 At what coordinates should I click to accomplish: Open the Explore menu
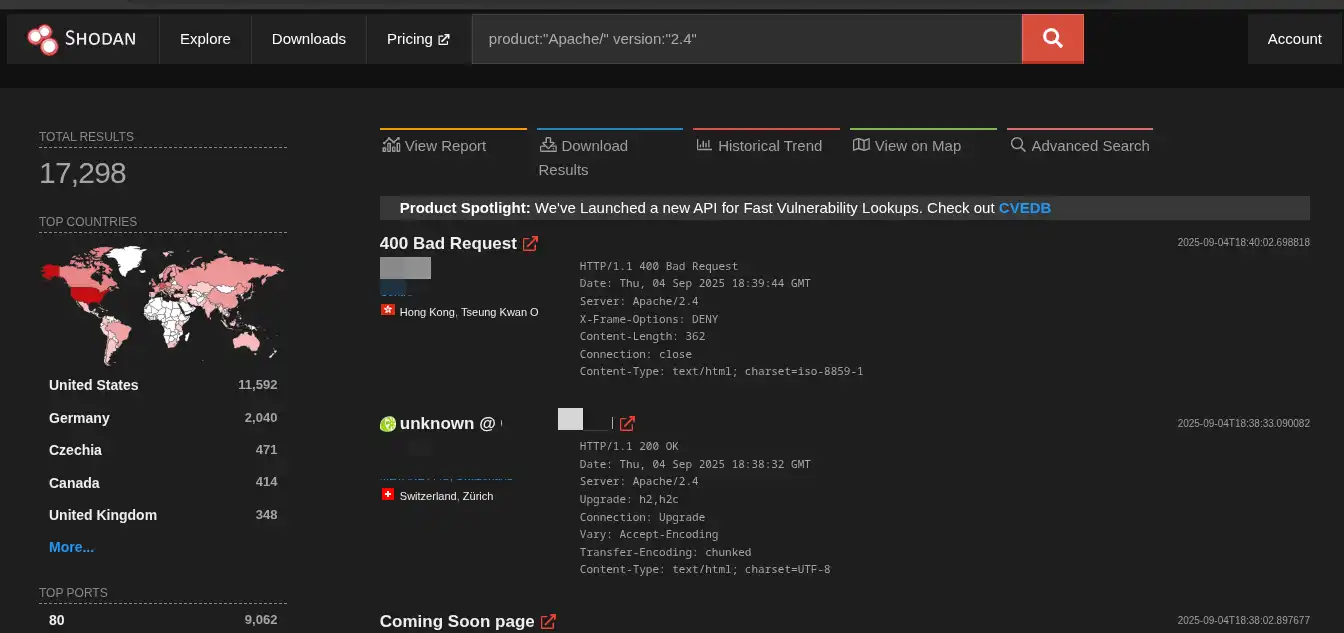click(x=205, y=39)
